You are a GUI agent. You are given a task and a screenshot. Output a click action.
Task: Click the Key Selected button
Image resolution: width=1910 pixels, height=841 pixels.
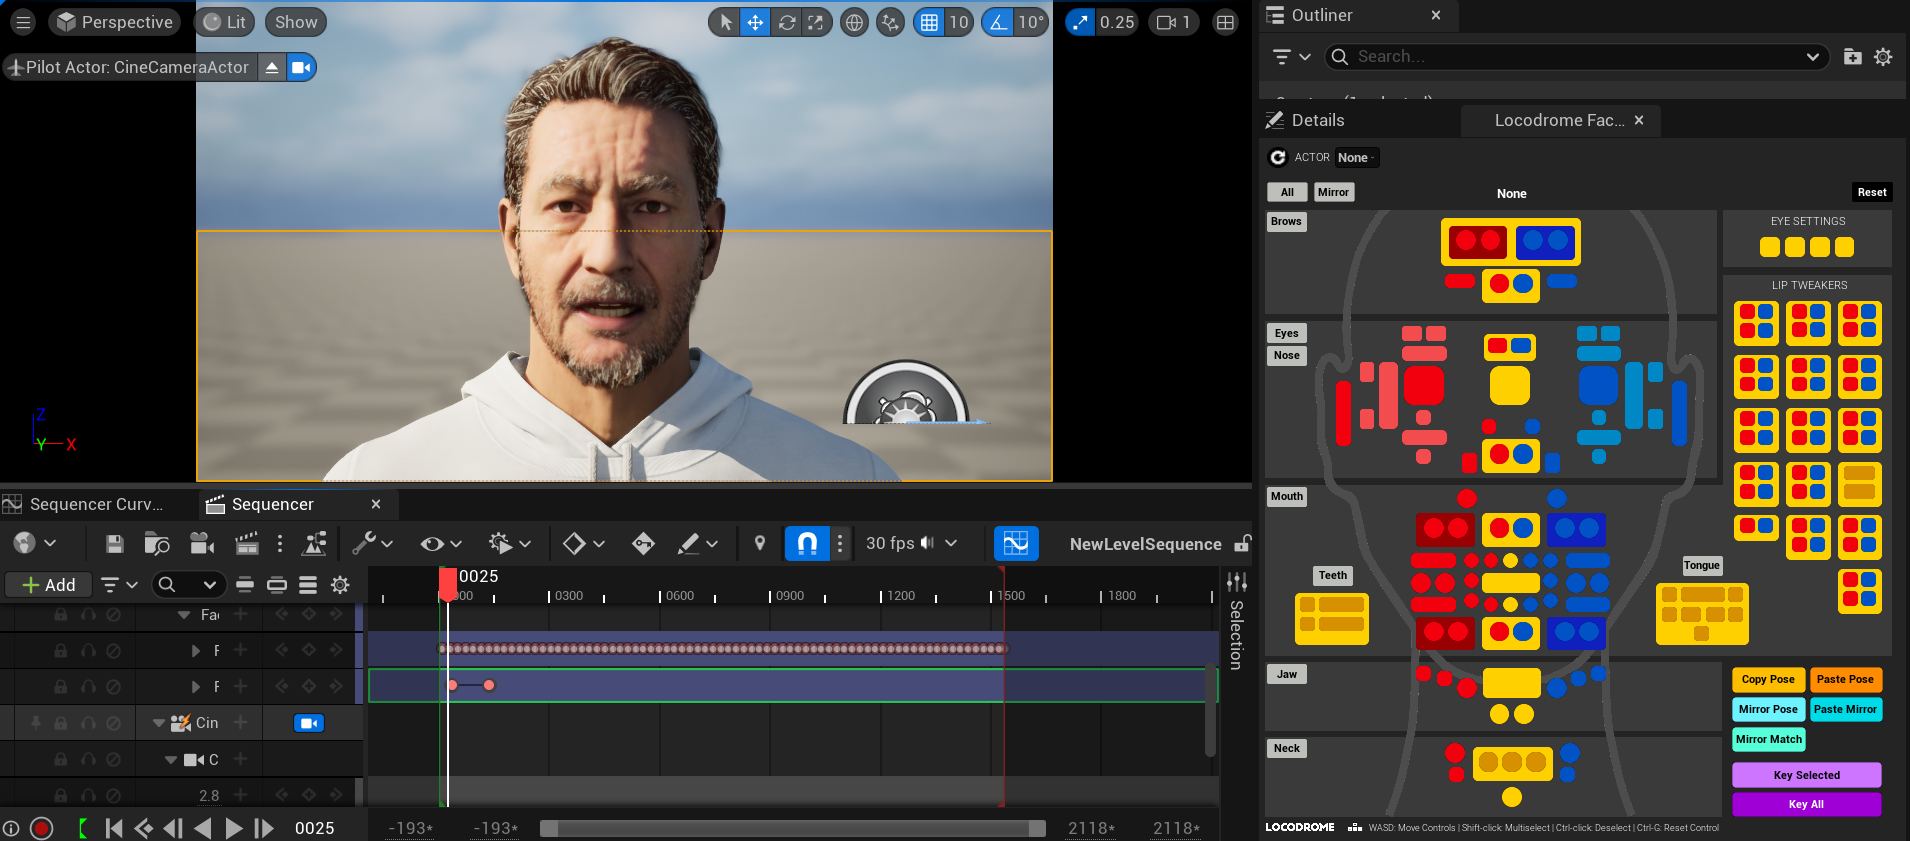tap(1806, 775)
